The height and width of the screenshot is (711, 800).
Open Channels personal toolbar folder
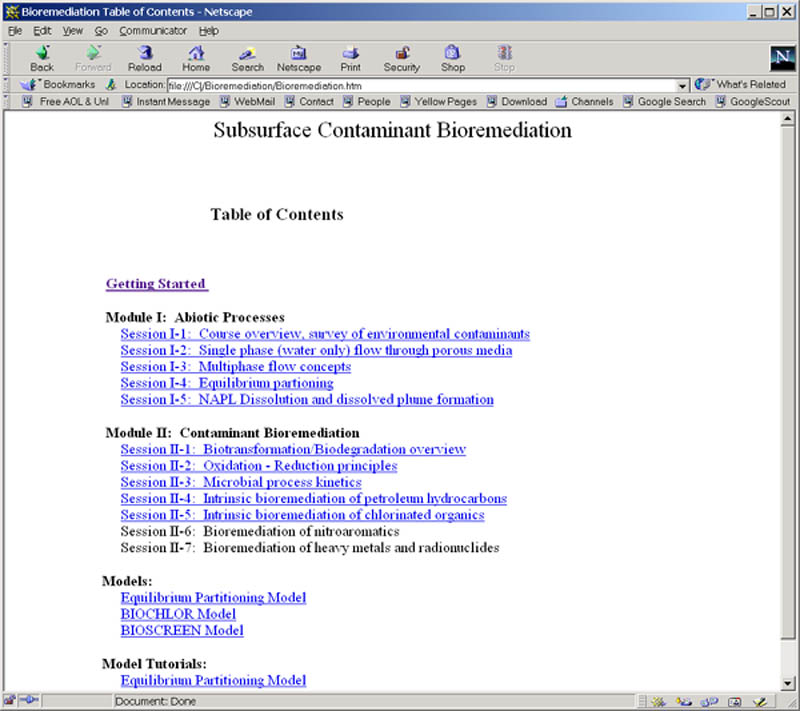click(x=585, y=101)
